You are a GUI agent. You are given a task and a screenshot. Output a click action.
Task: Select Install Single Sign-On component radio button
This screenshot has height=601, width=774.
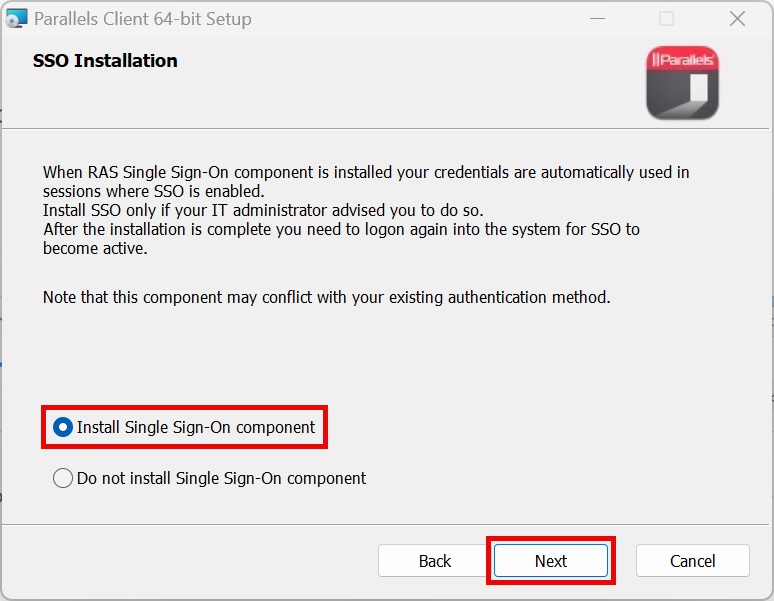tap(63, 427)
